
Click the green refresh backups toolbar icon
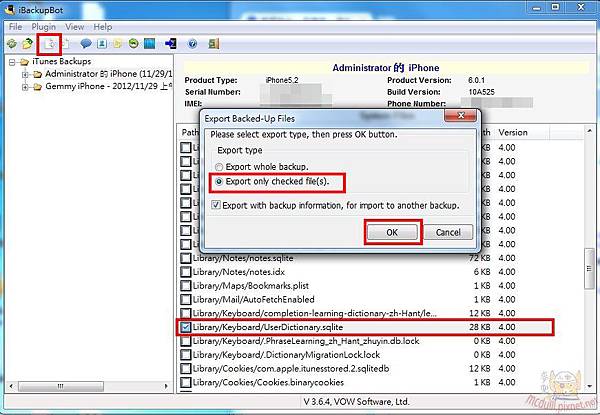pos(12,44)
